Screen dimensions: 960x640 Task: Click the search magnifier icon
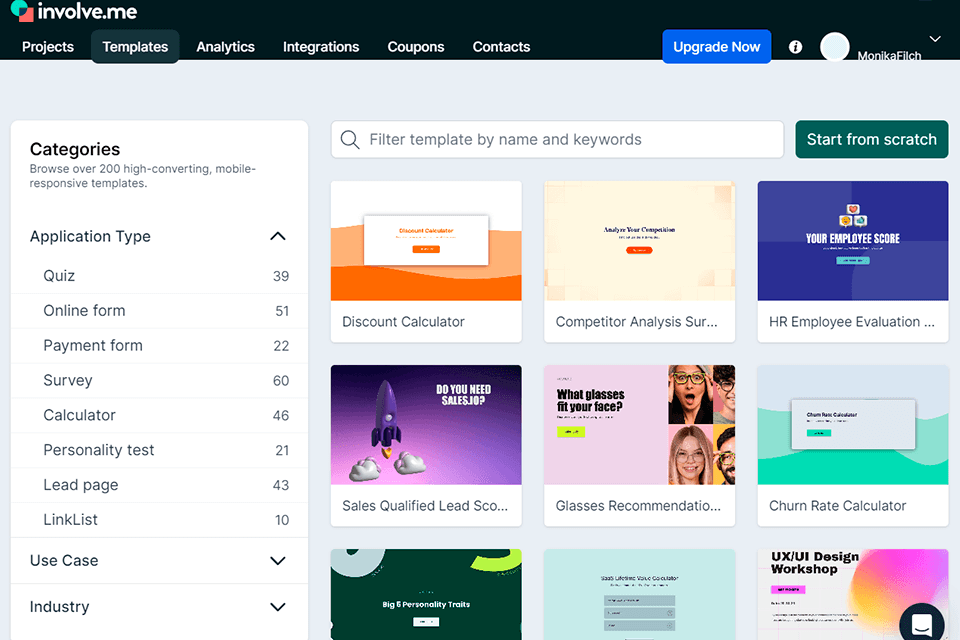click(350, 140)
